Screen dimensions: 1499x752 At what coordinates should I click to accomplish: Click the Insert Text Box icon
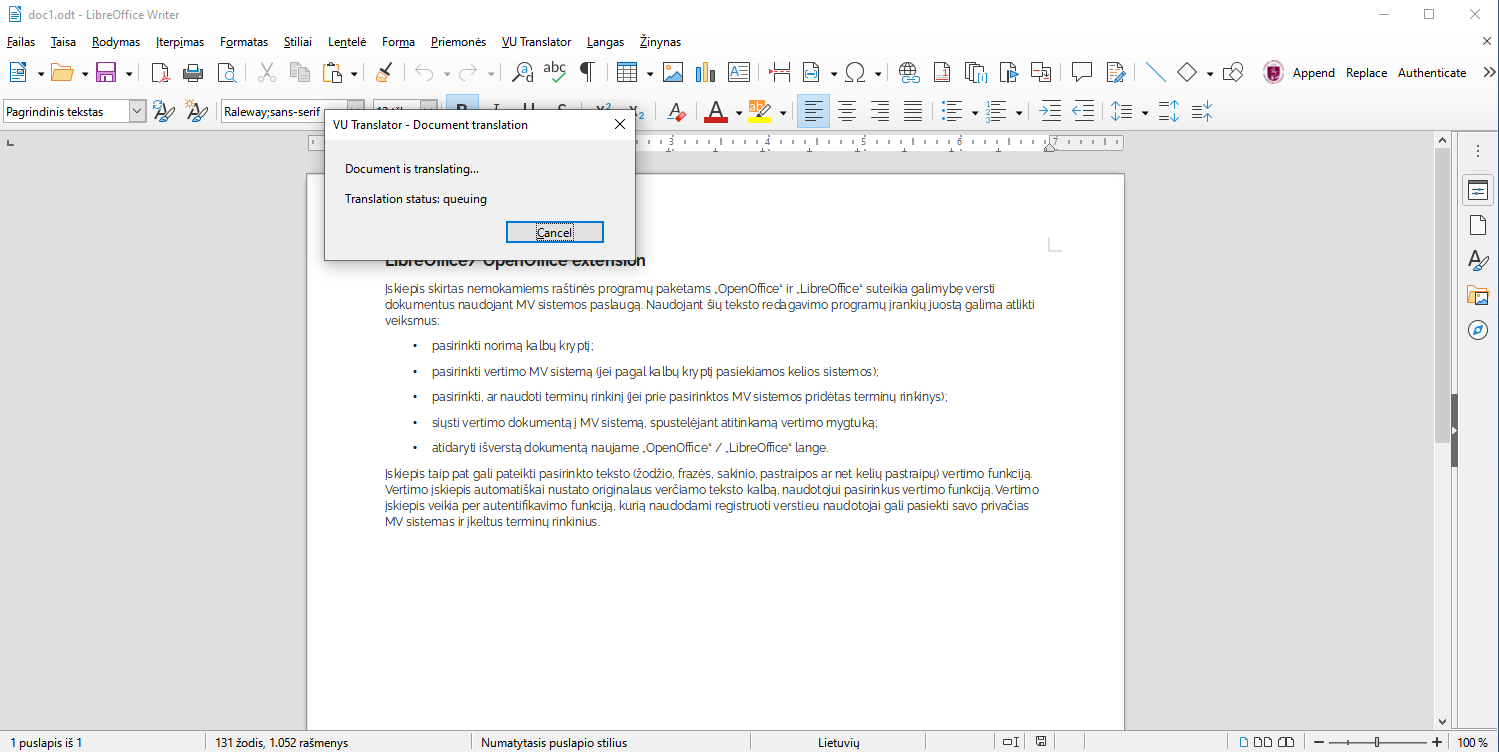[x=739, y=72]
